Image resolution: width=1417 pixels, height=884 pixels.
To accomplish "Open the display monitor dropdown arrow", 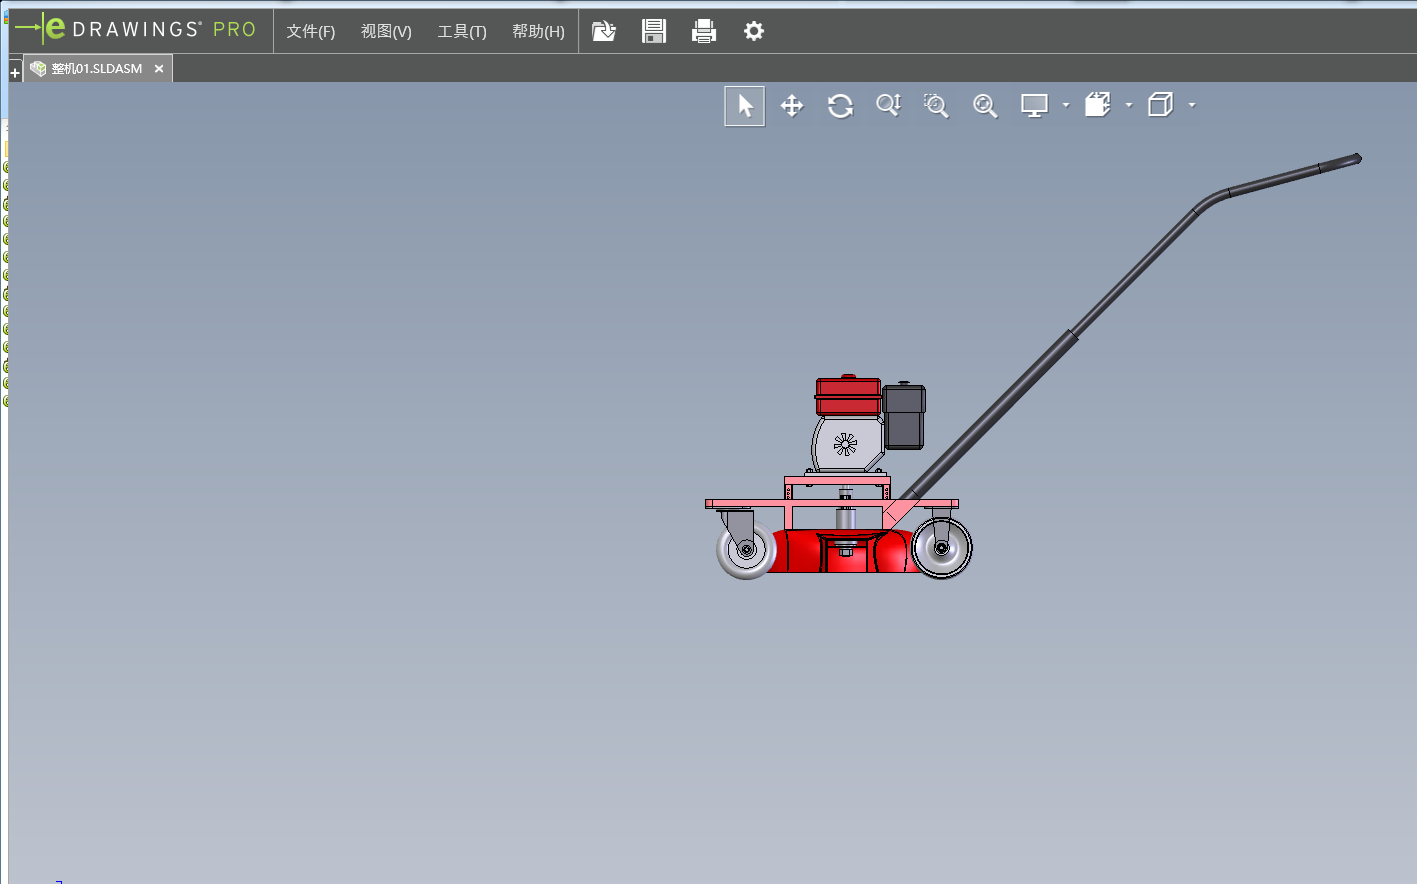I will 1066,105.
